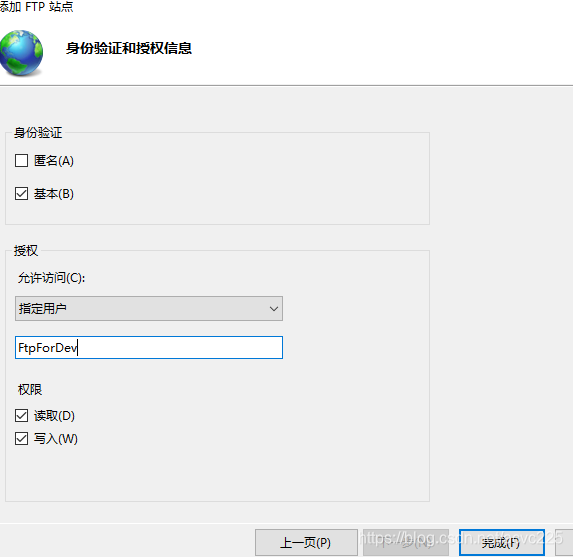Click the 身份验证和授权信息 heading text
Screen dimensions: 573x557
(x=129, y=48)
